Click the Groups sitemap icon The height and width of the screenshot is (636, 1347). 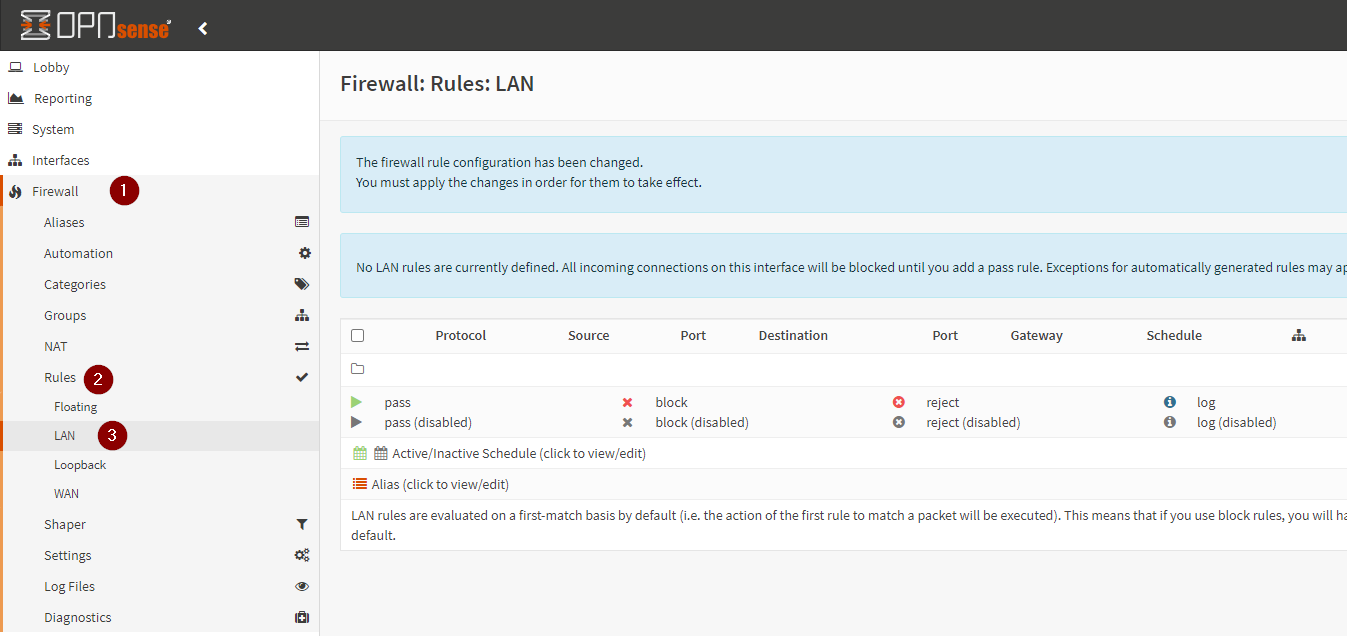(302, 316)
